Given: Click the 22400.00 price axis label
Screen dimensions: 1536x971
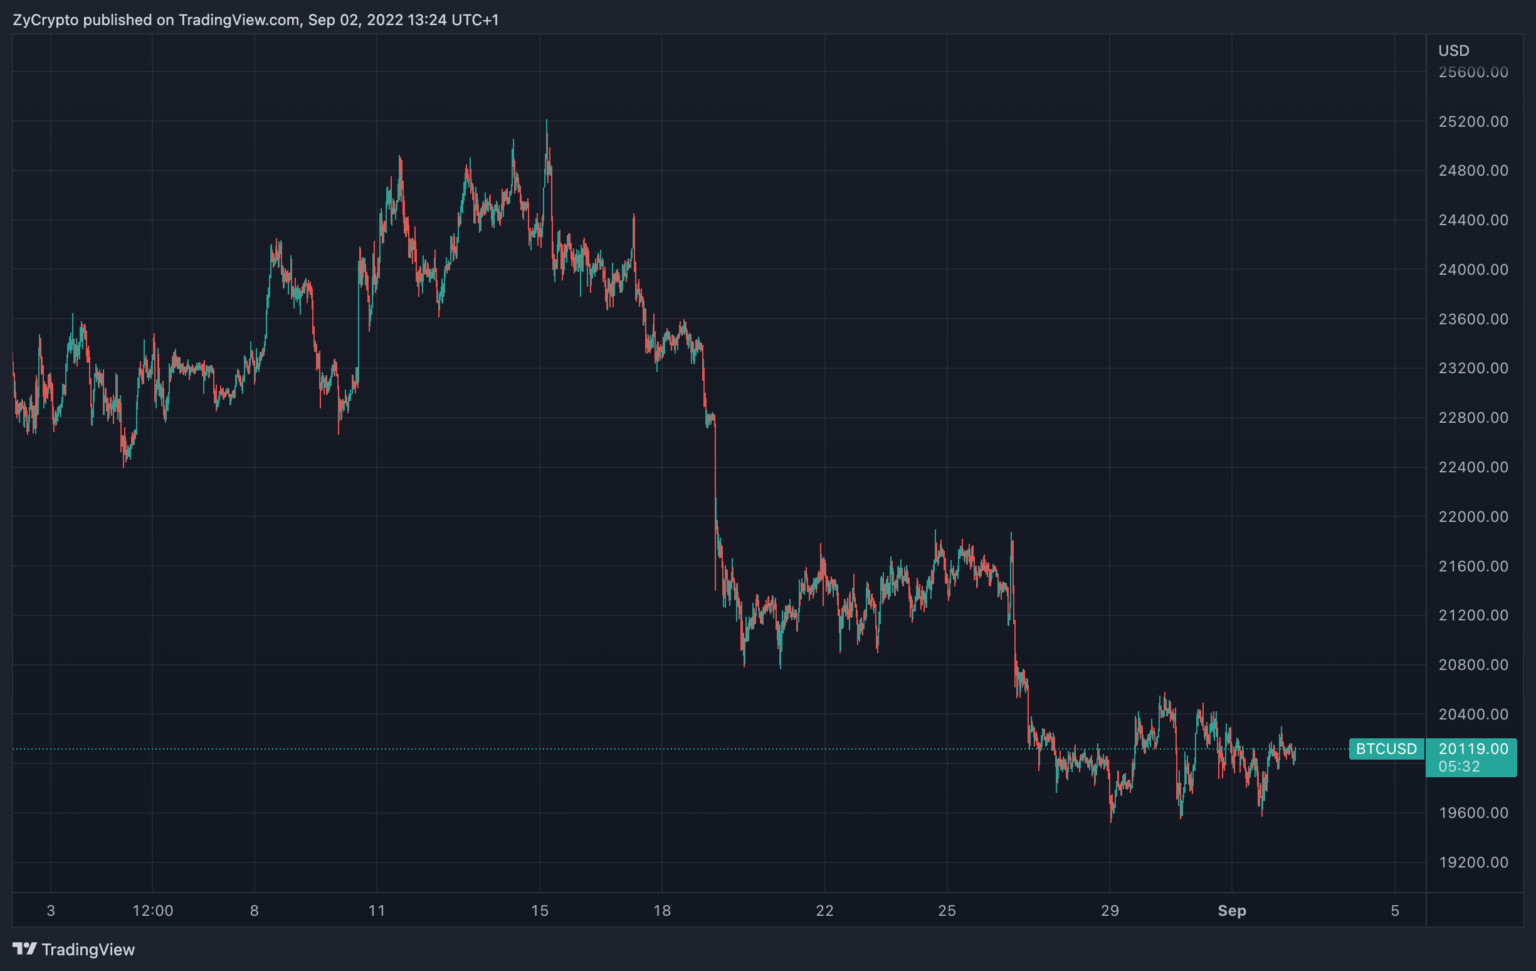Looking at the screenshot, I should click(1473, 467).
